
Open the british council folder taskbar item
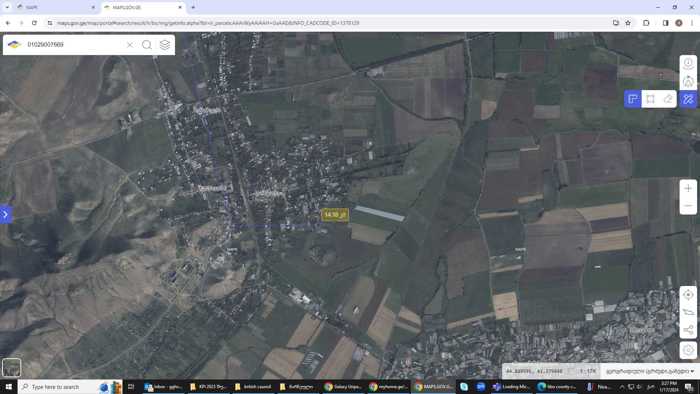253,387
